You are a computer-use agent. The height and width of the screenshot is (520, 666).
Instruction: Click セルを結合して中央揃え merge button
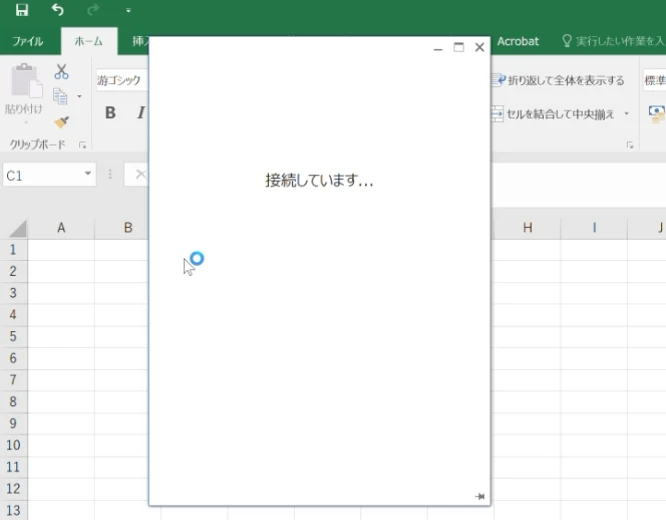[x=553, y=114]
